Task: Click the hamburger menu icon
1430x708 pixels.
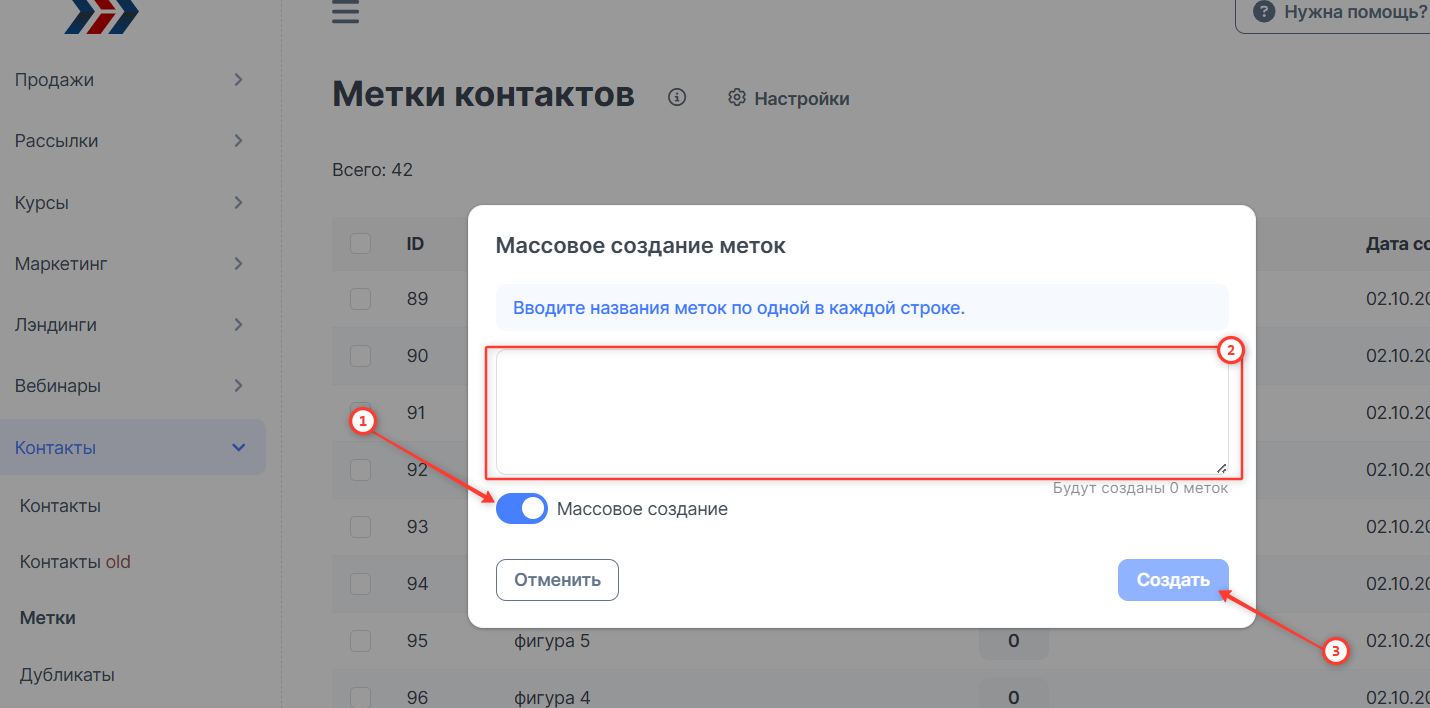Action: (x=345, y=13)
